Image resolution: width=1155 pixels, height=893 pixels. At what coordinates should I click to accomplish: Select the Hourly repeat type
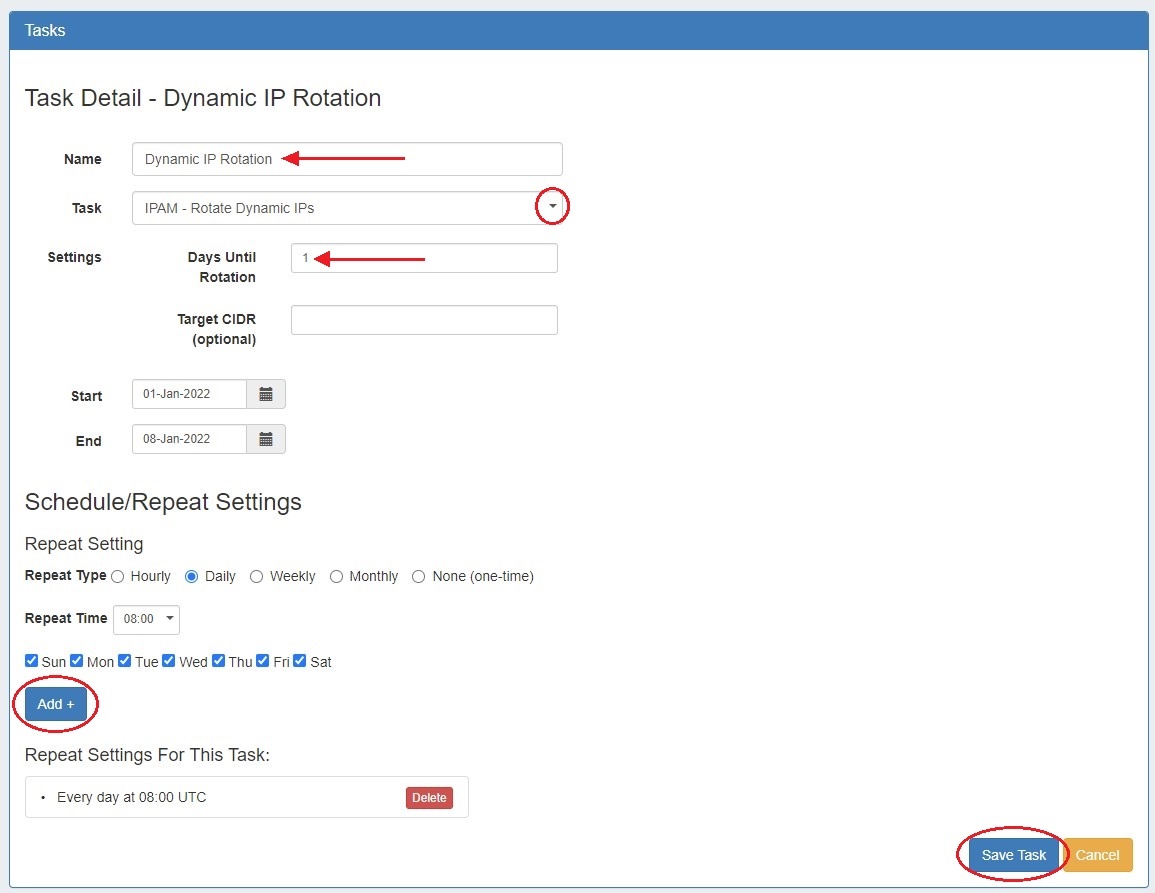click(x=118, y=577)
